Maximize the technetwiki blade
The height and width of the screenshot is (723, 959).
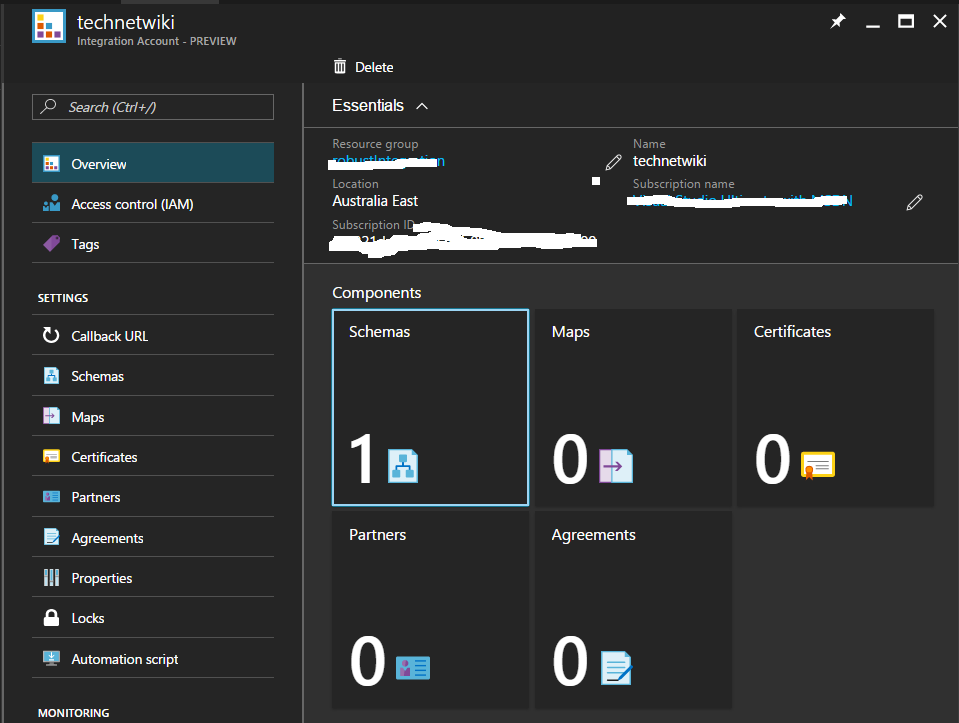coord(906,21)
